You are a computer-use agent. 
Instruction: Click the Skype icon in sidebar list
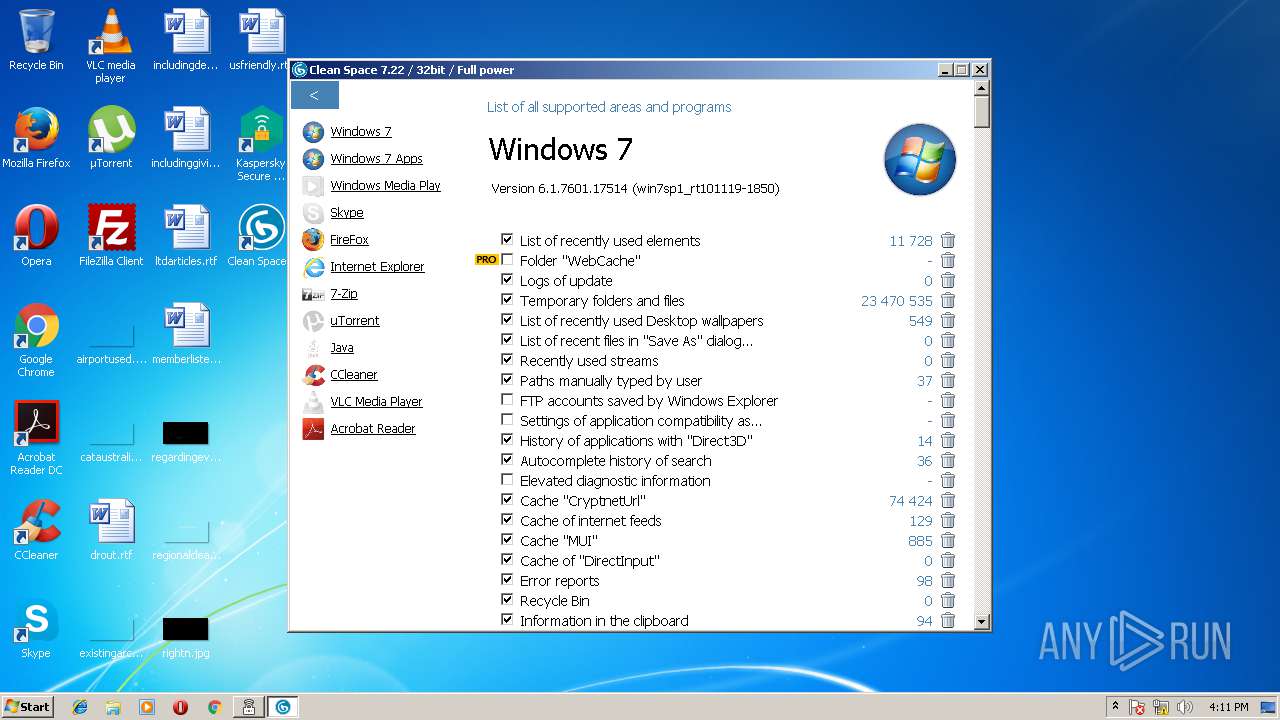(313, 213)
